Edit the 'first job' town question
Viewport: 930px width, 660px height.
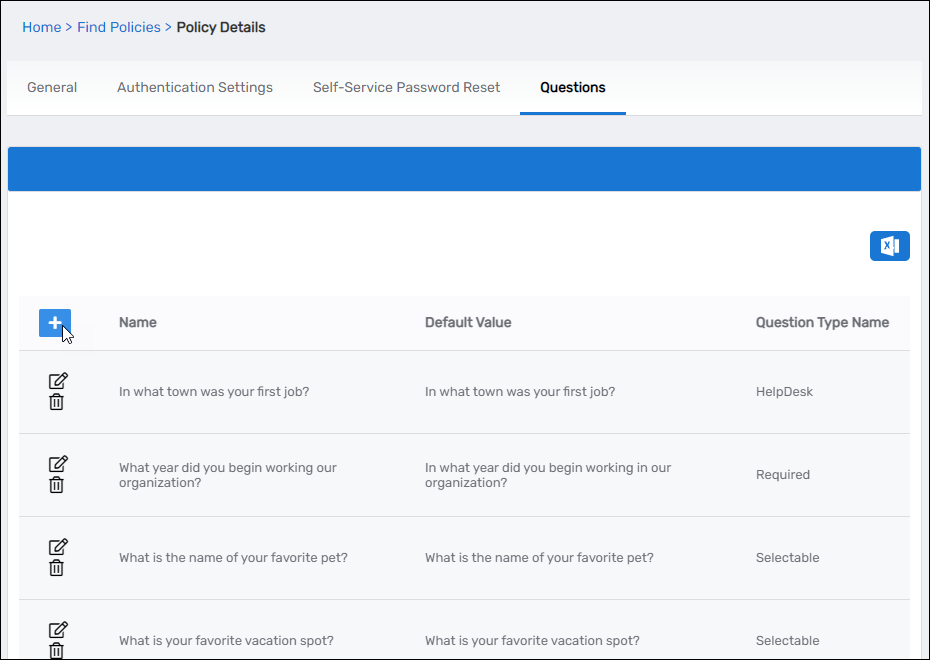[58, 381]
